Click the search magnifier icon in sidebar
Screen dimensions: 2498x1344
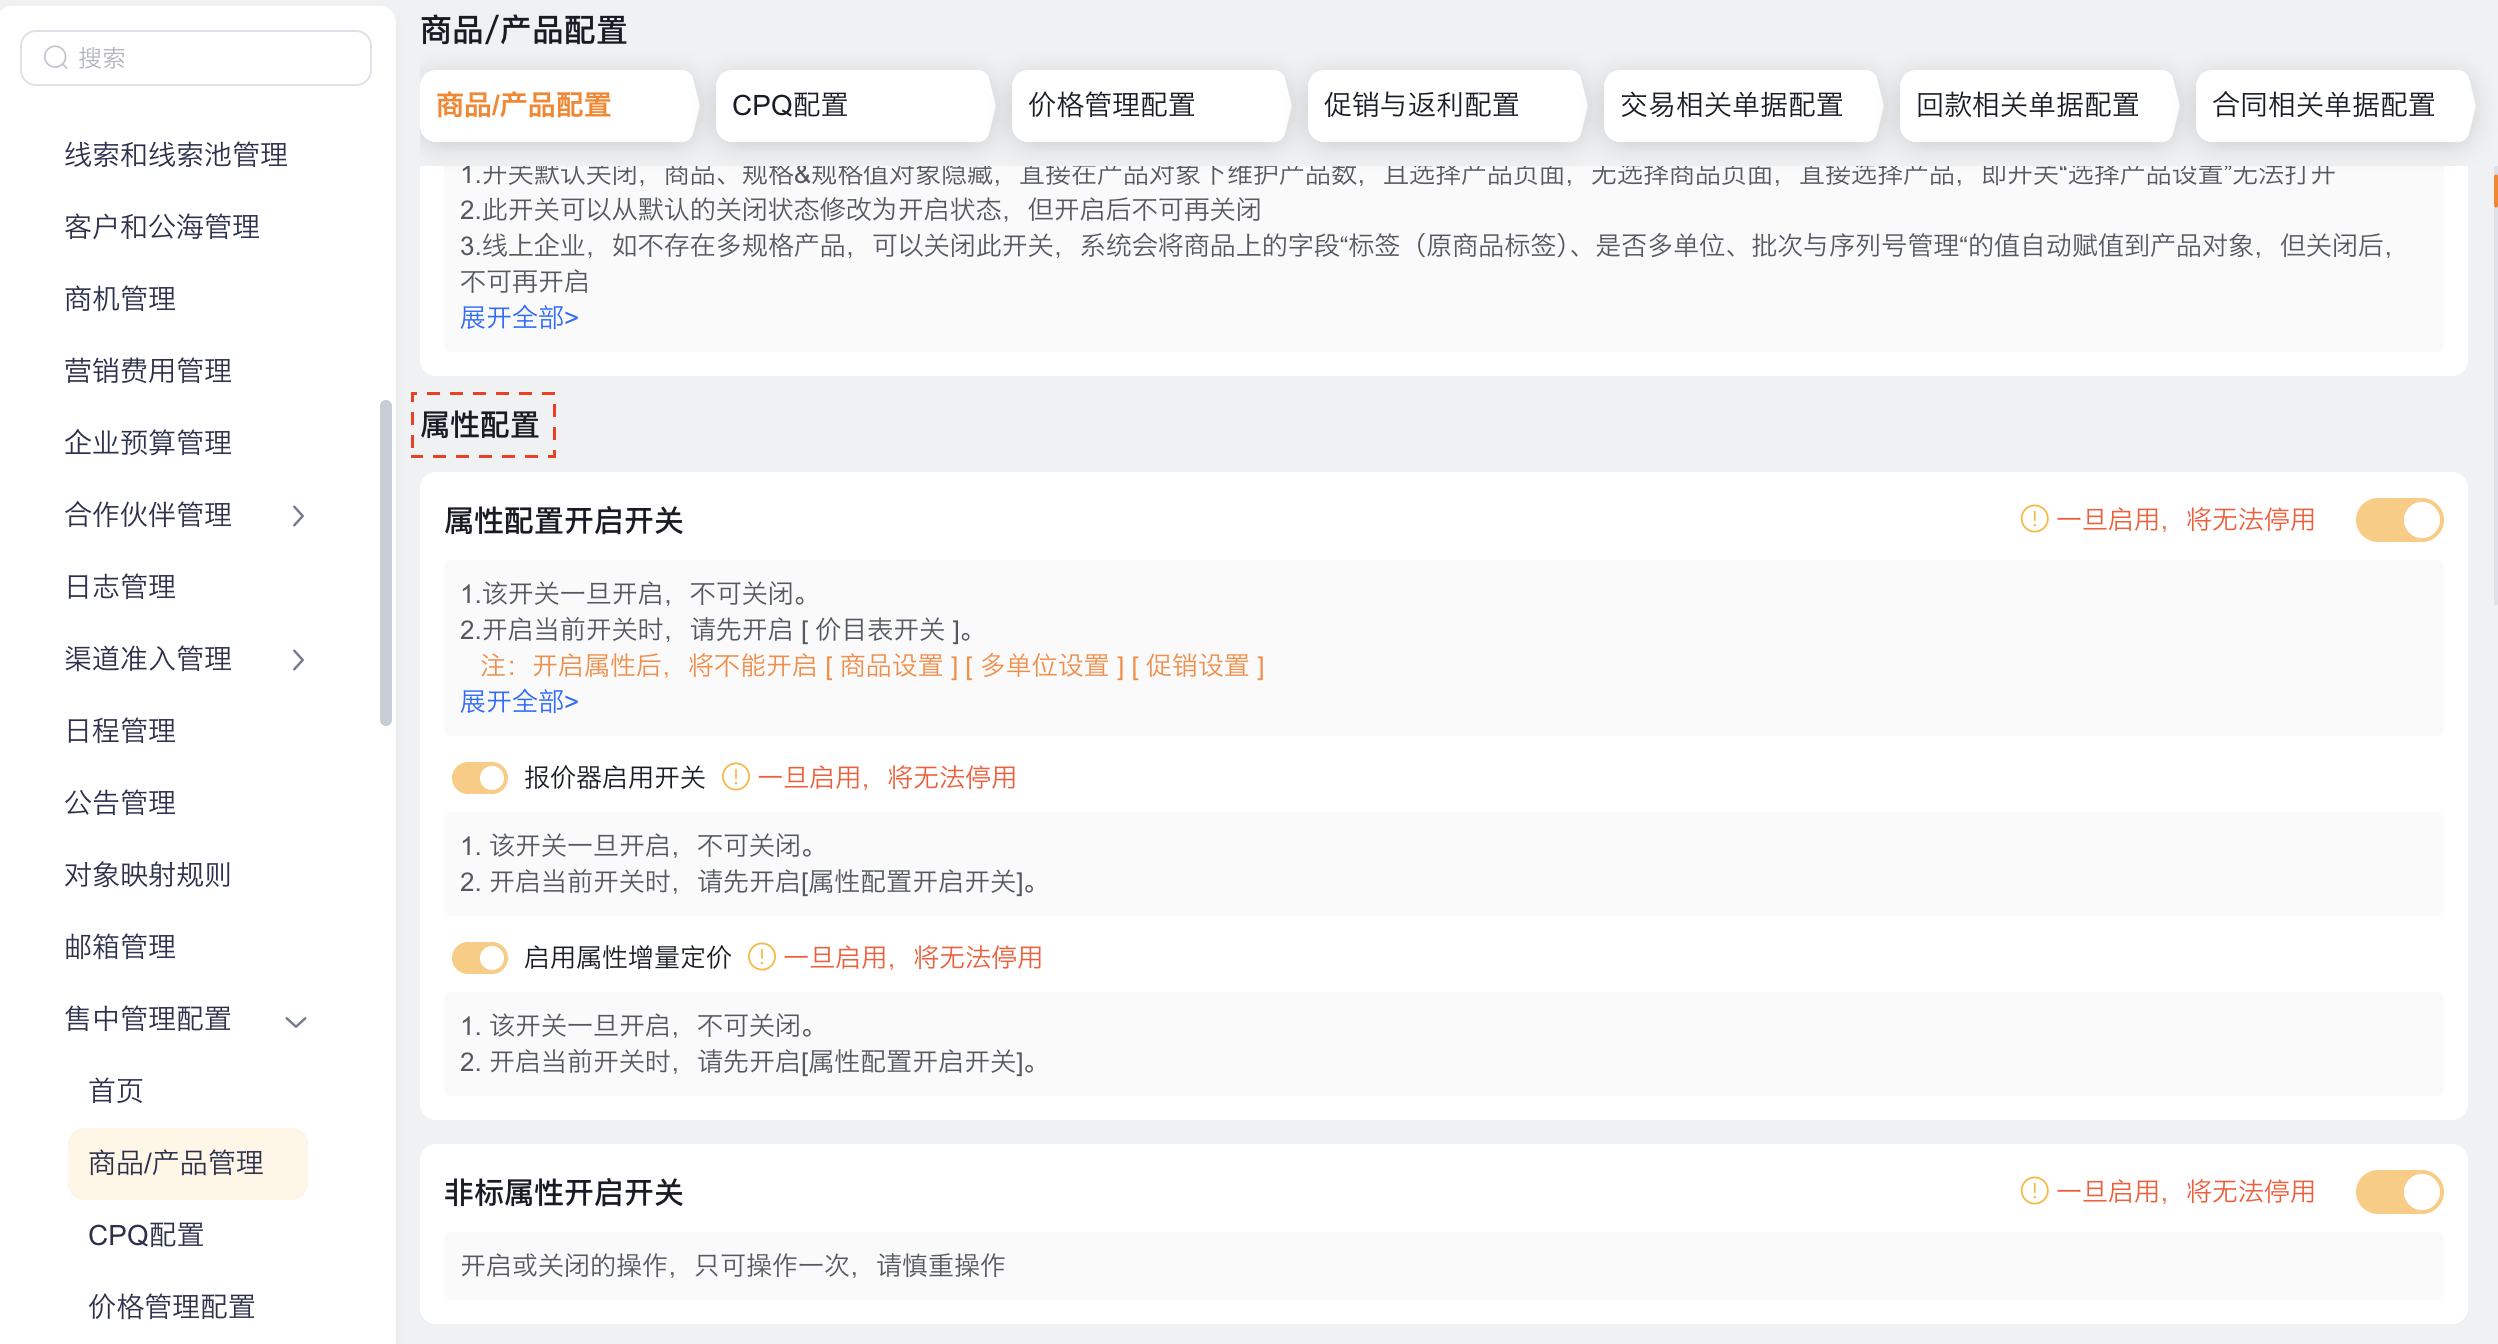56,58
